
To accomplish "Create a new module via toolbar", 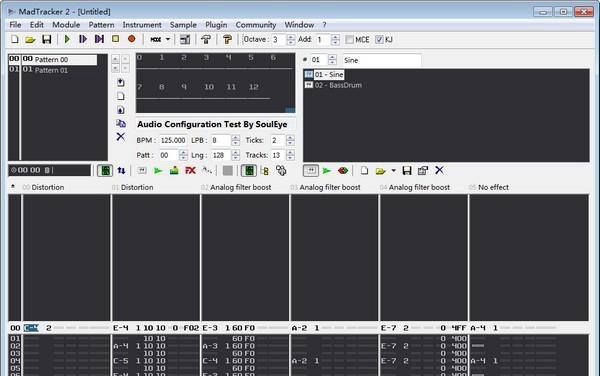I will 15,39.
